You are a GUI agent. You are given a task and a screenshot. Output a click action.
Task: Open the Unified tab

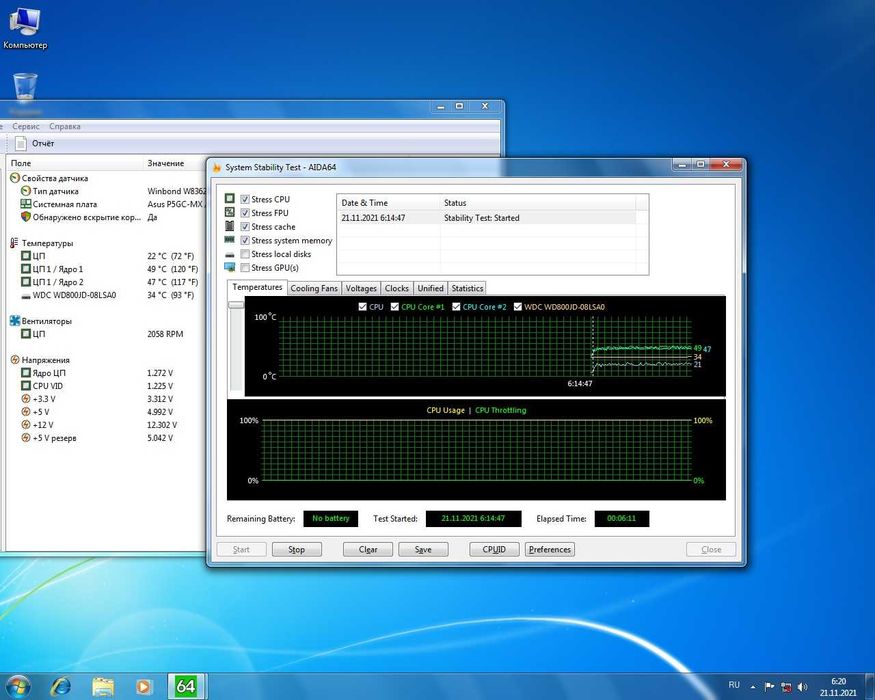coord(430,288)
